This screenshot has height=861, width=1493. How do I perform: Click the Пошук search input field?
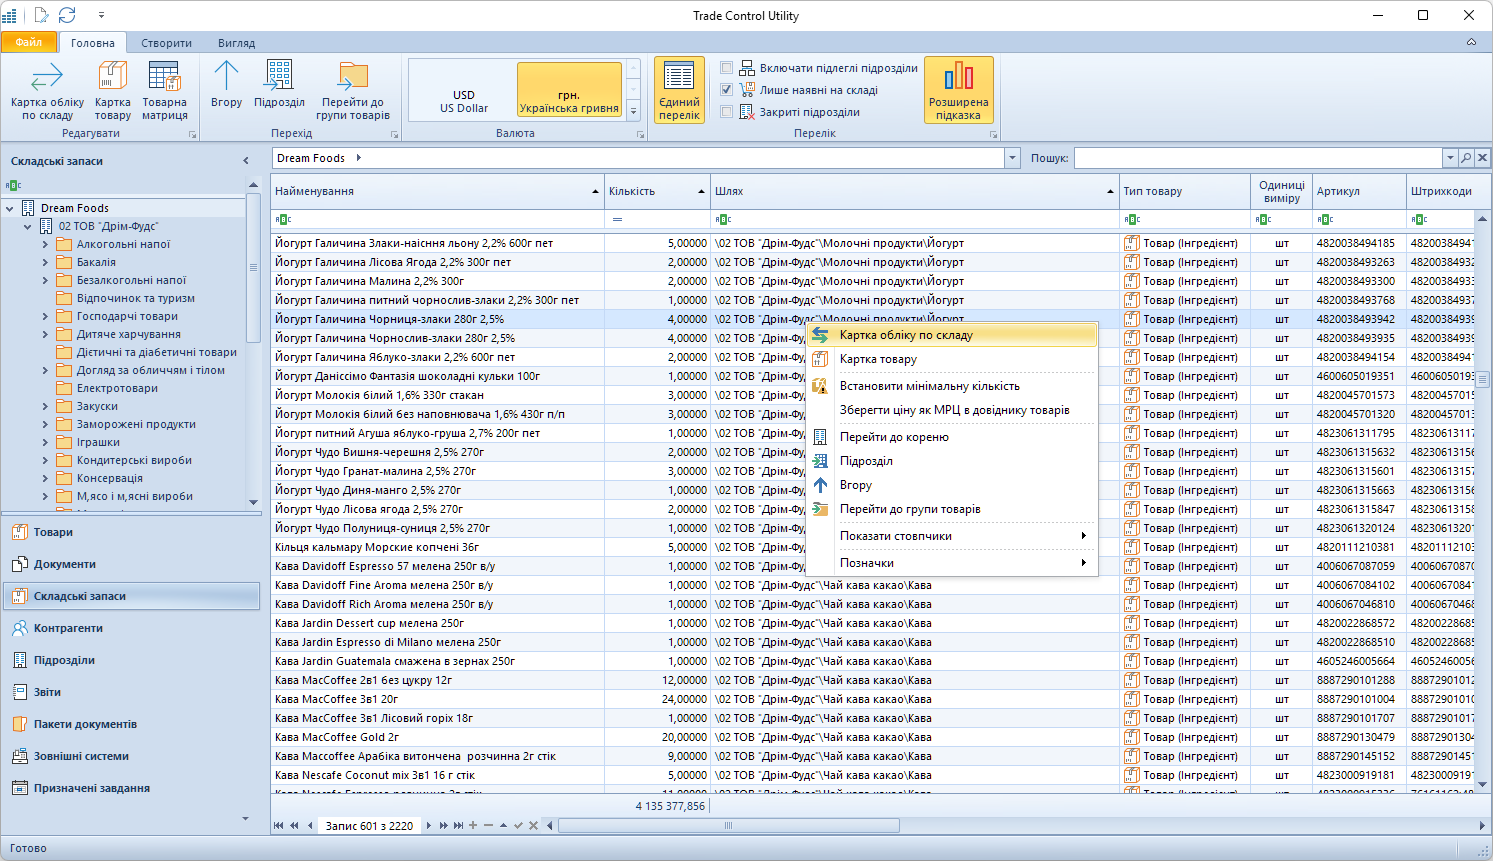[x=1257, y=158]
